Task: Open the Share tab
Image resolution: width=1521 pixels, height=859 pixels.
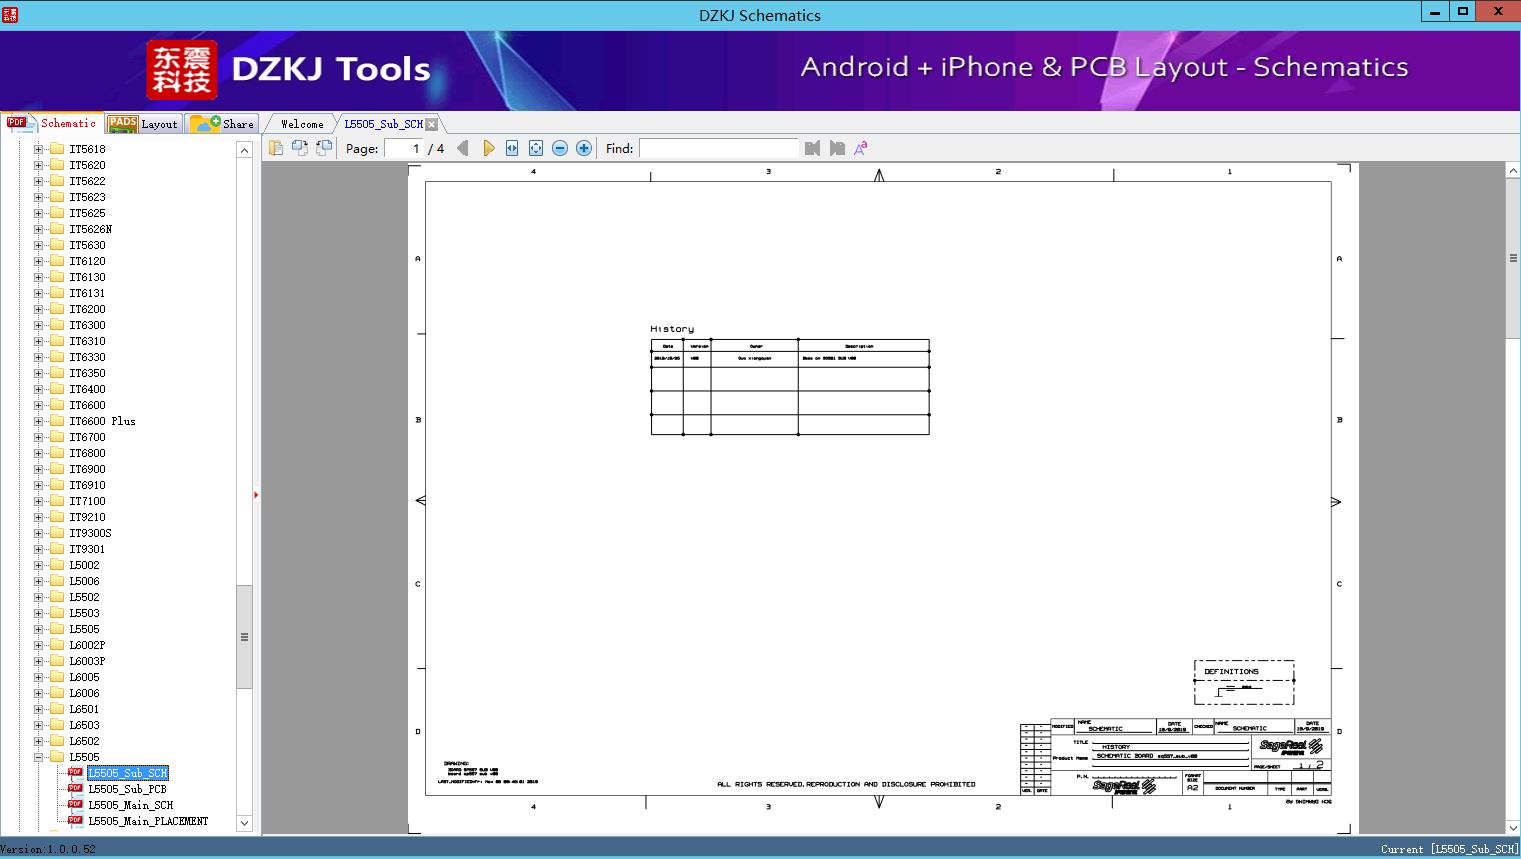Action: (x=222, y=123)
